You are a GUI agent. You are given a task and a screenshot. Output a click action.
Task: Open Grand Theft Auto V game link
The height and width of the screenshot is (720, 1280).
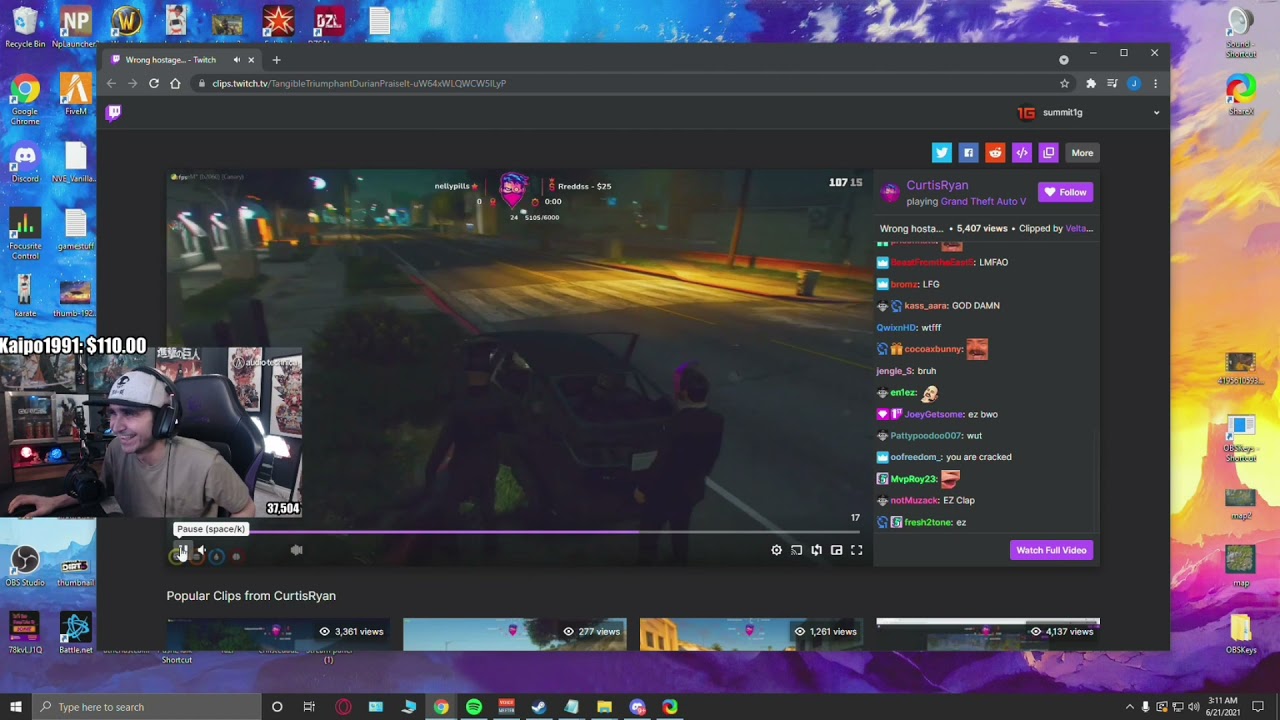point(983,201)
